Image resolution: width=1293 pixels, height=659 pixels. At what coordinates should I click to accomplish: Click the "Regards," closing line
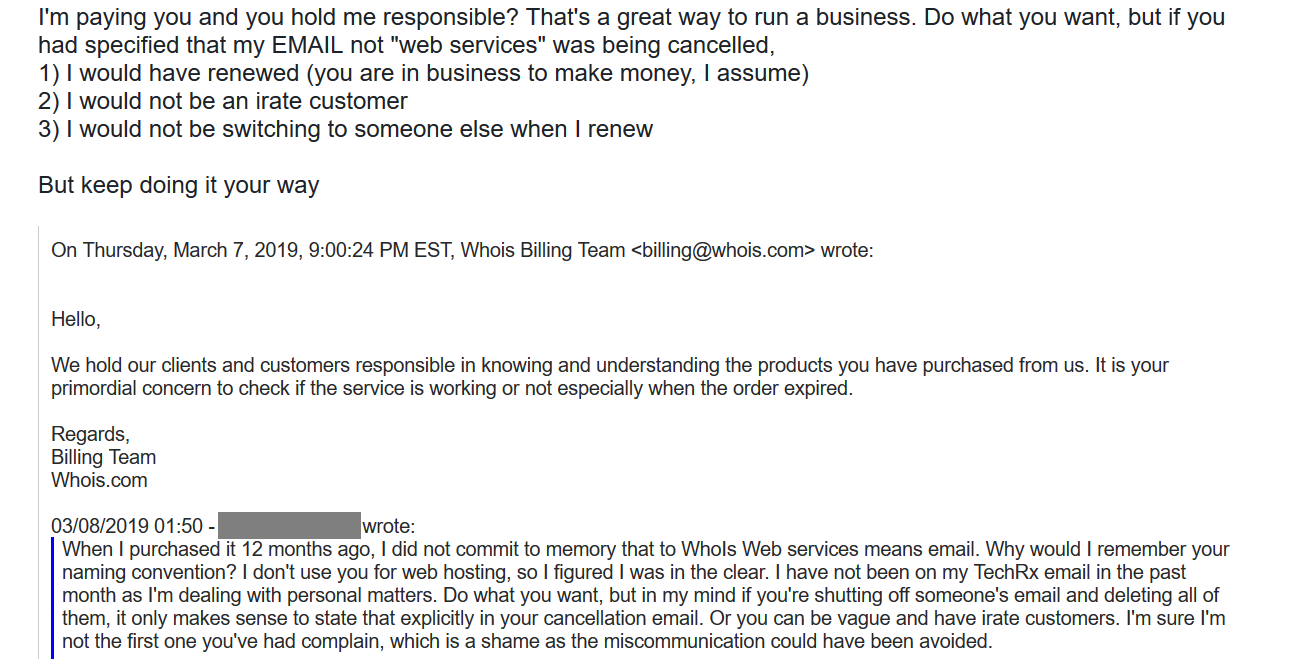[90, 434]
